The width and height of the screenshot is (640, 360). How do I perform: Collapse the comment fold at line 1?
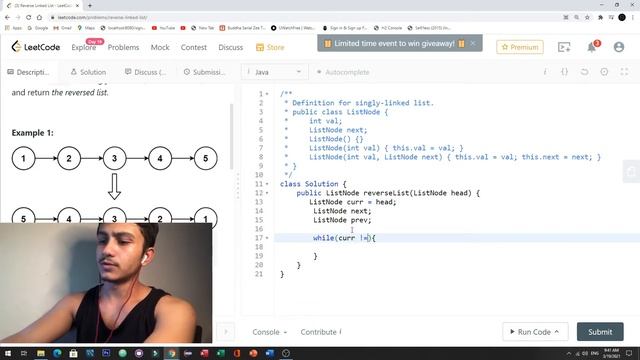(x=267, y=94)
